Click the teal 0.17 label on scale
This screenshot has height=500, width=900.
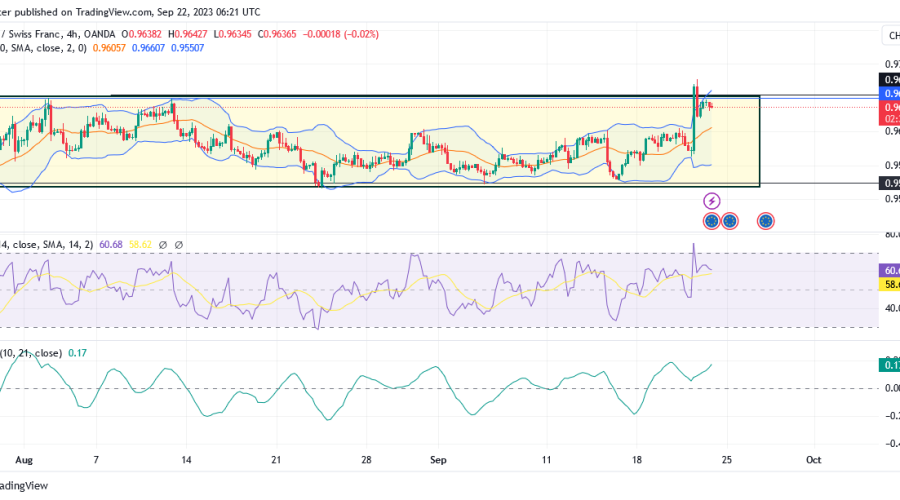[889, 365]
